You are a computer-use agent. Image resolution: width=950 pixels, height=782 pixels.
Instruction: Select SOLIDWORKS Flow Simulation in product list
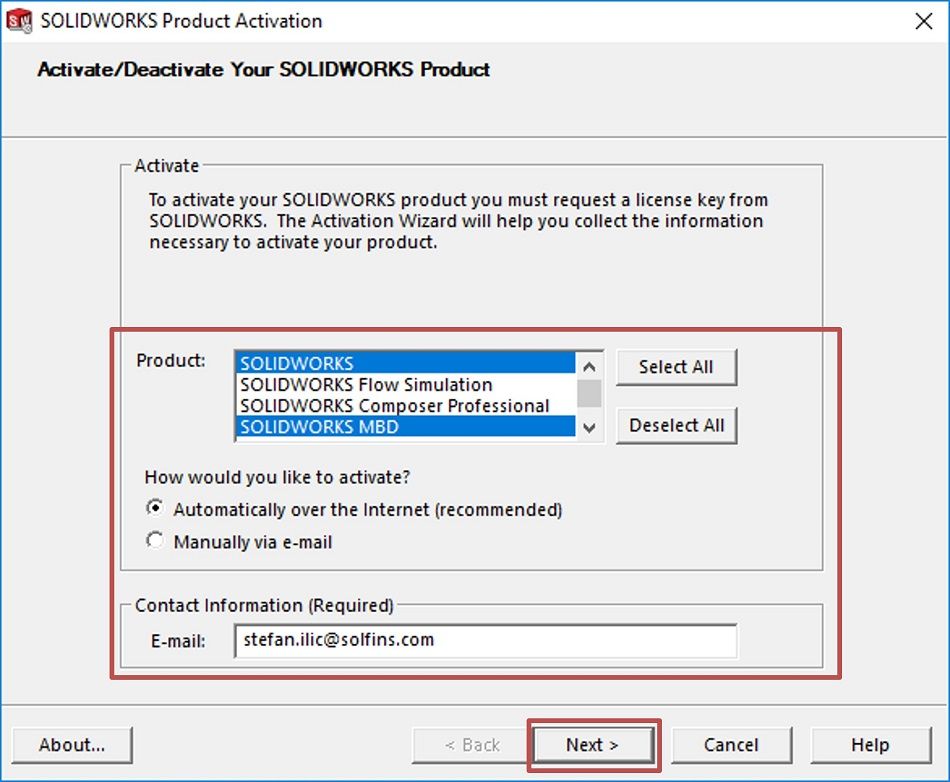(x=365, y=384)
